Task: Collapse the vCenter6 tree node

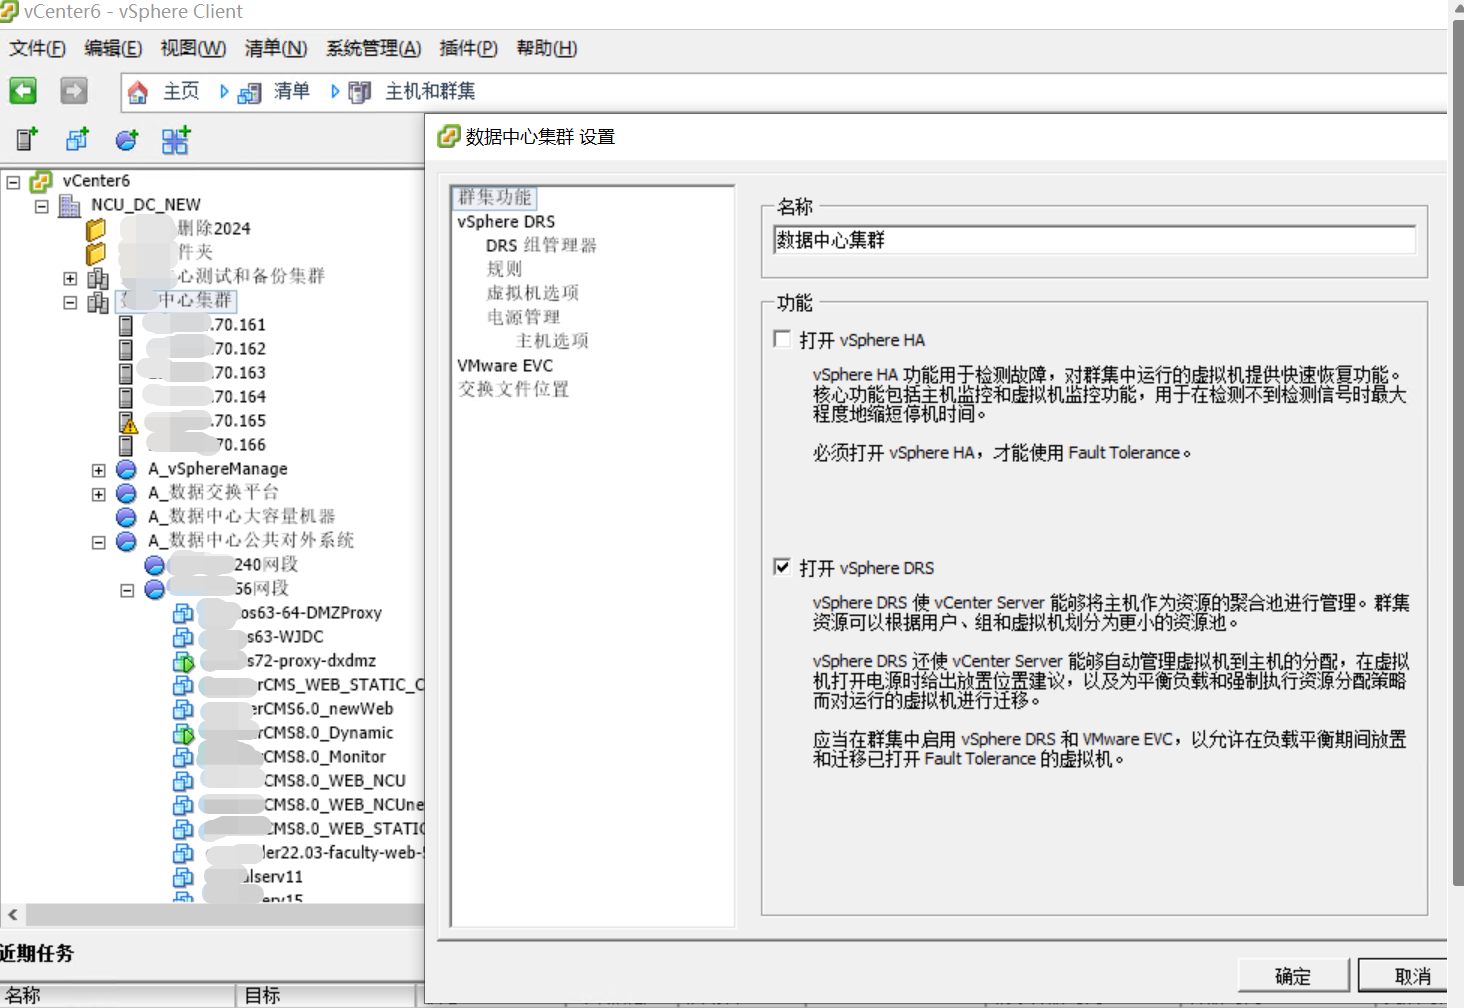Action: pyautogui.click(x=13, y=181)
